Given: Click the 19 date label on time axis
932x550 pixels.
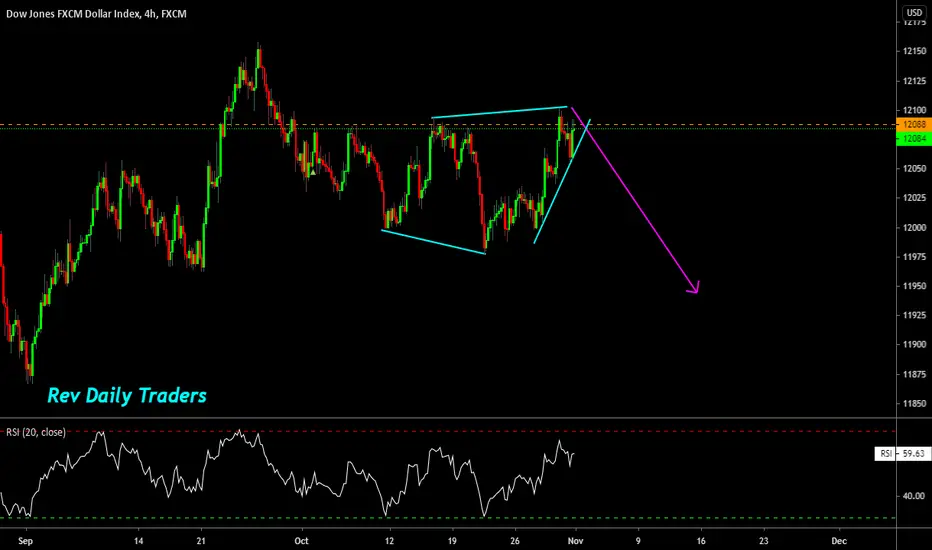Looking at the screenshot, I should pos(452,541).
